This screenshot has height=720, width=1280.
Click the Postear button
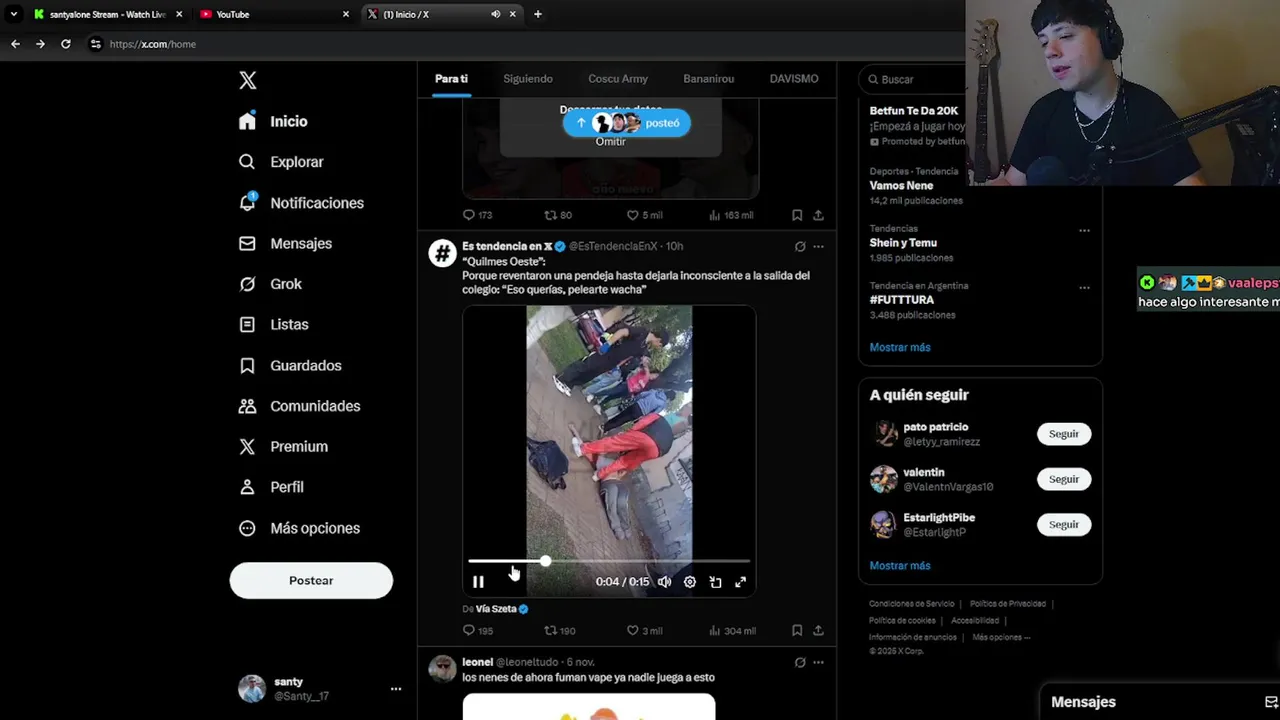point(311,581)
